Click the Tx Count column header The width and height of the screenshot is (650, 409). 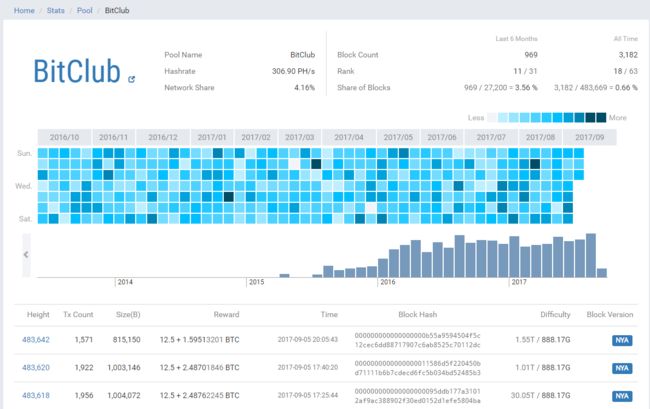tap(78, 315)
